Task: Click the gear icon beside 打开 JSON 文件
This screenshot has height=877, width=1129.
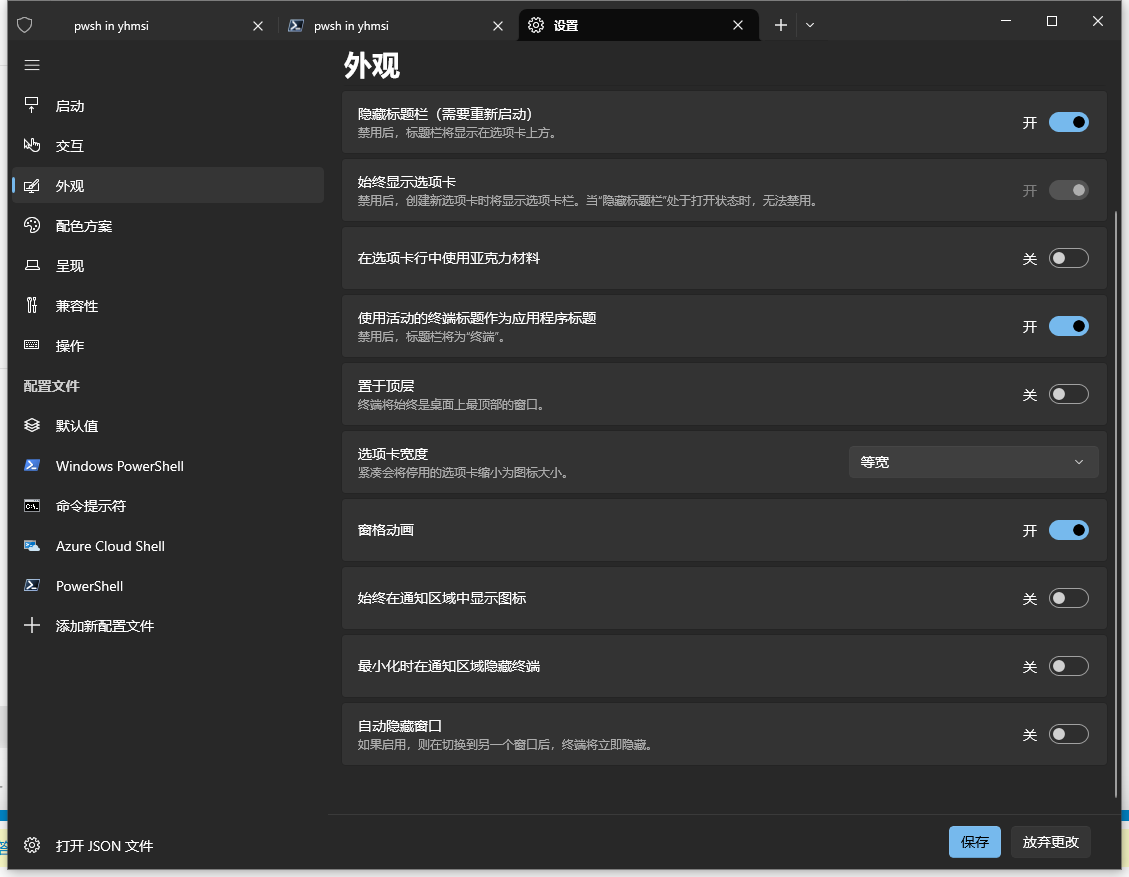Action: pyautogui.click(x=32, y=845)
